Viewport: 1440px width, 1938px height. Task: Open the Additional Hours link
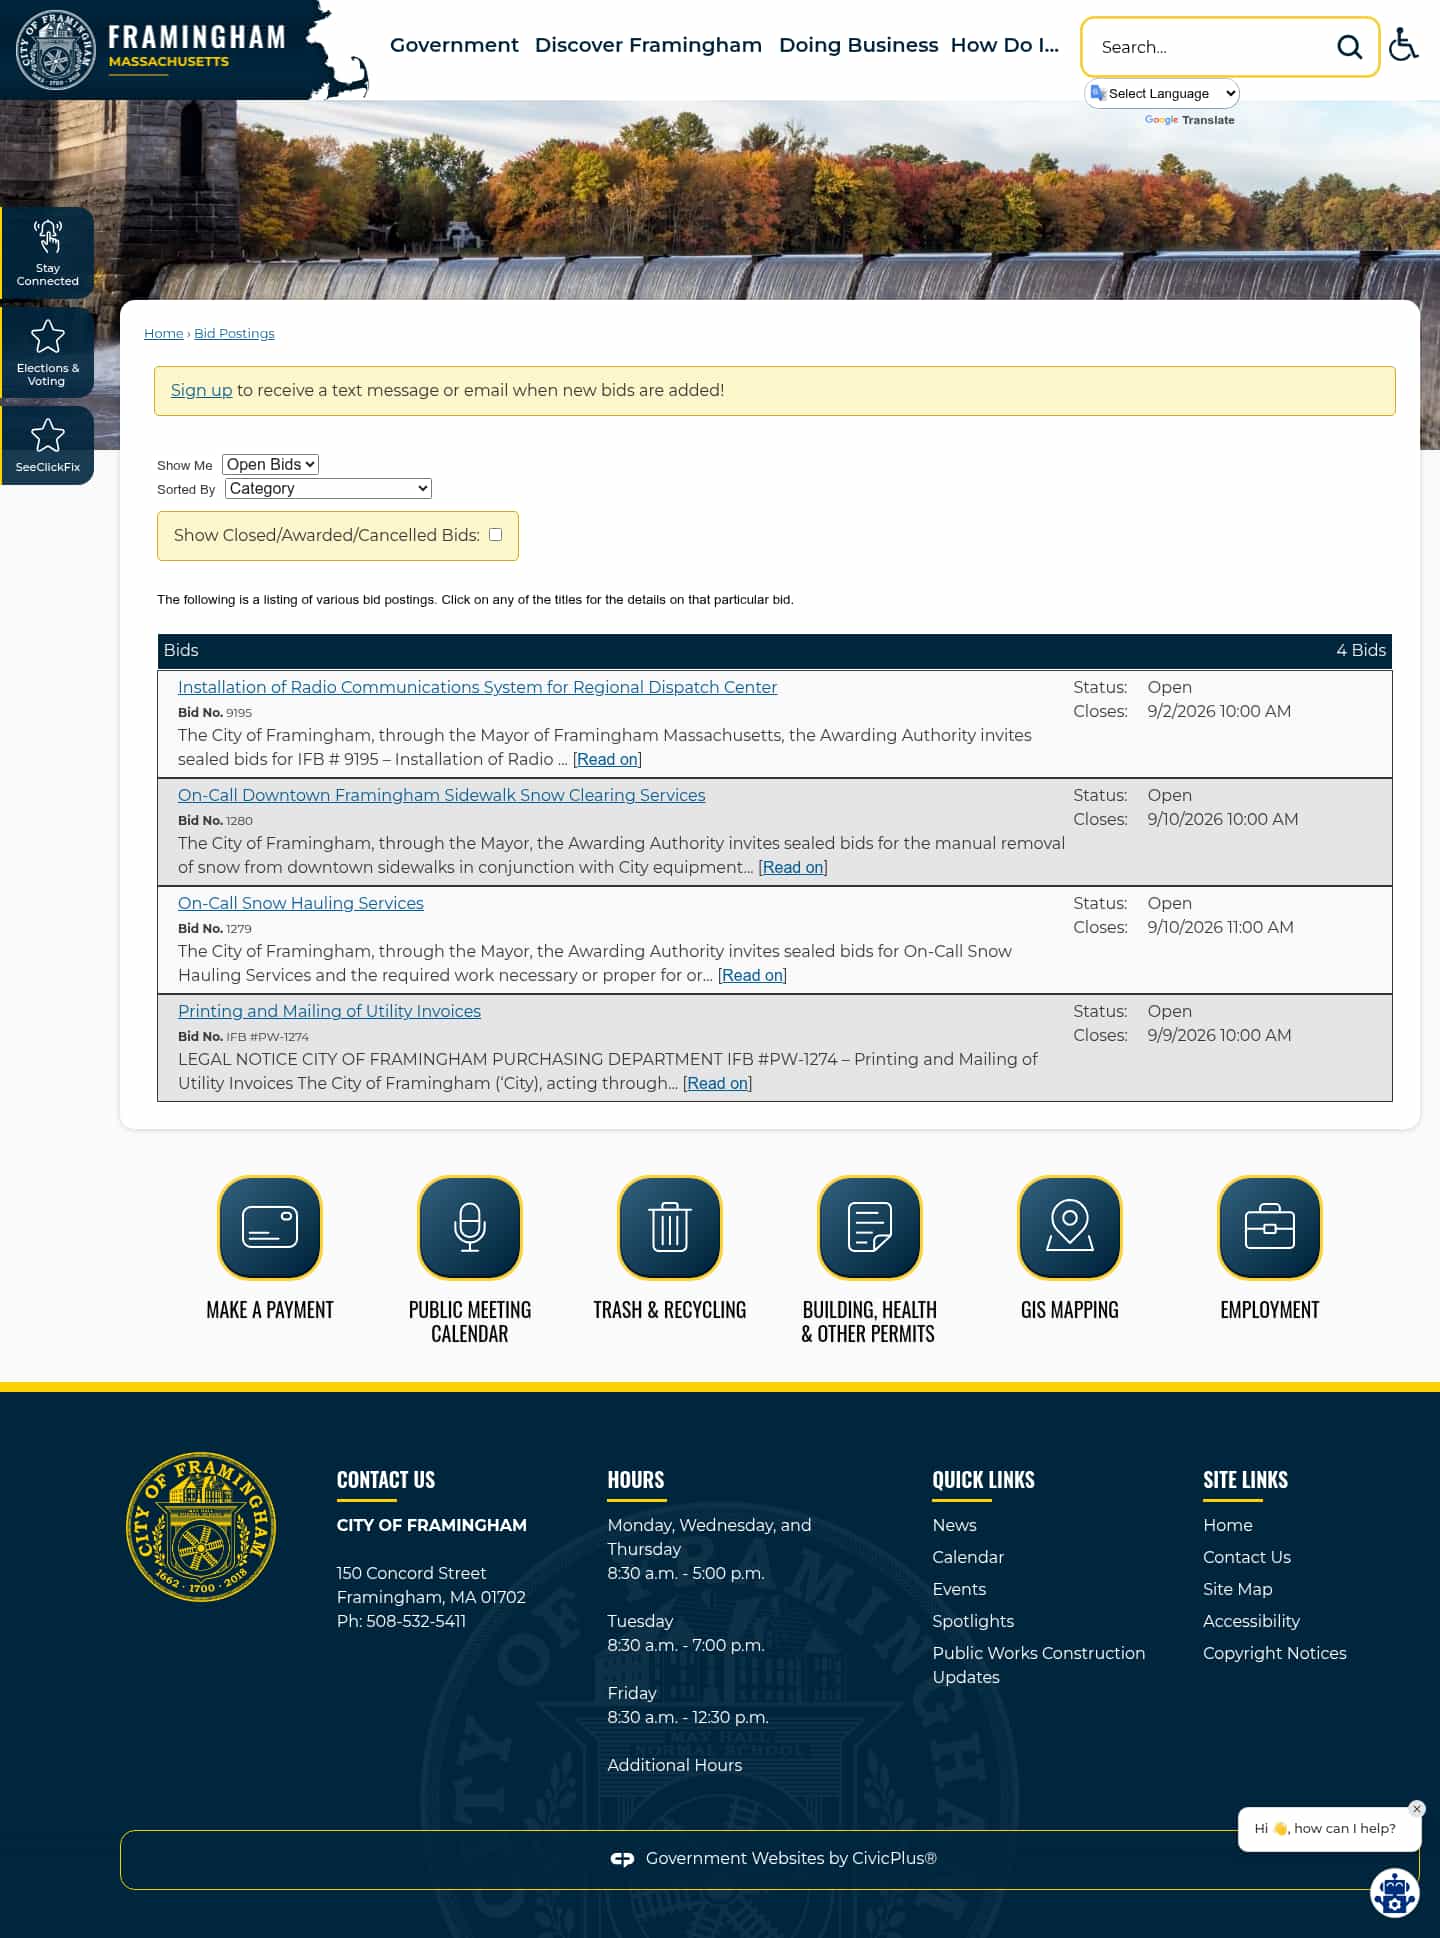click(675, 1765)
